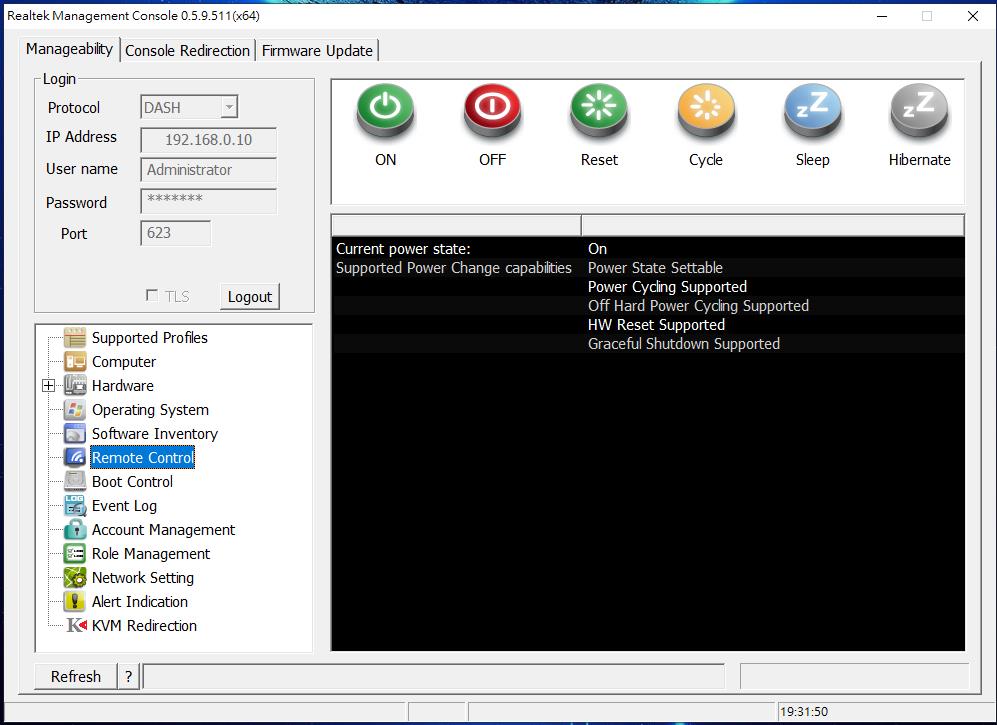
Task: Click the Password field
Action: point(209,201)
